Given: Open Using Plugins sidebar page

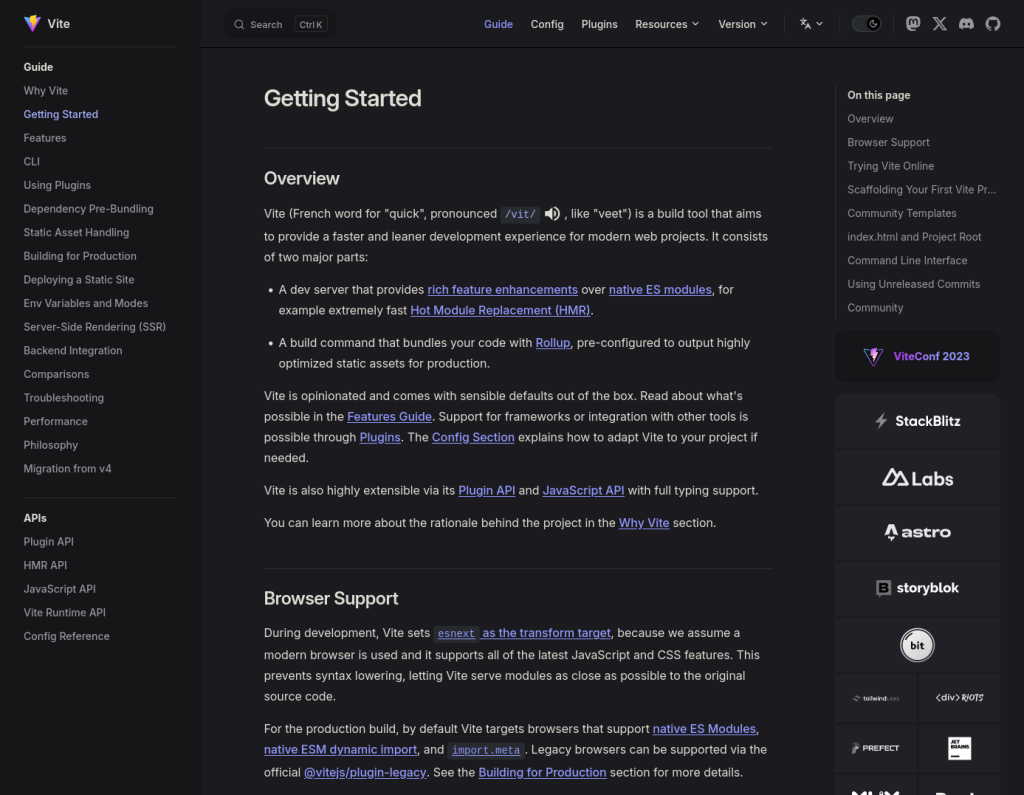Looking at the screenshot, I should pyautogui.click(x=57, y=185).
